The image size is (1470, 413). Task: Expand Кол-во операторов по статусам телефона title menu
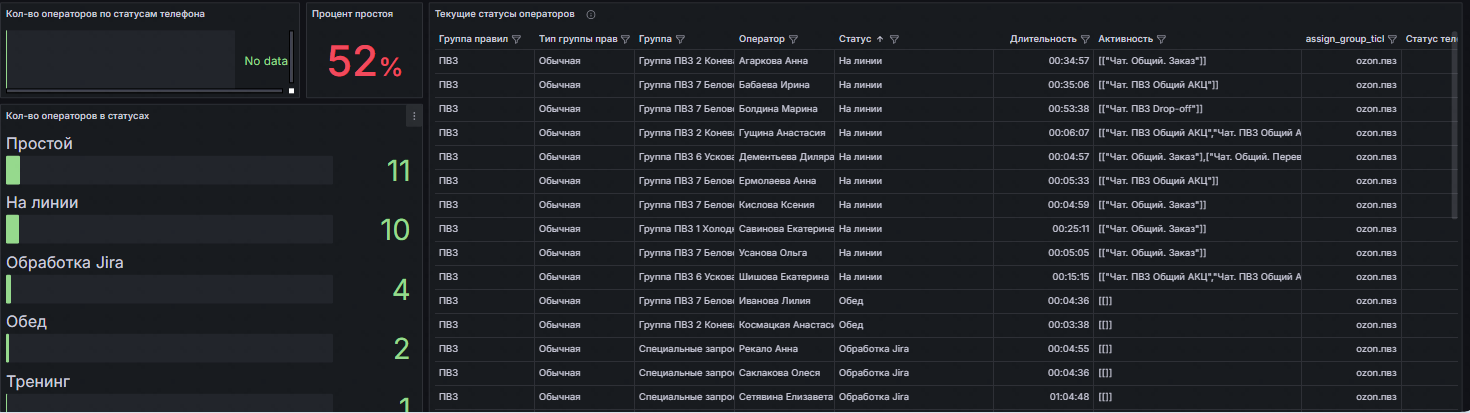(x=105, y=15)
